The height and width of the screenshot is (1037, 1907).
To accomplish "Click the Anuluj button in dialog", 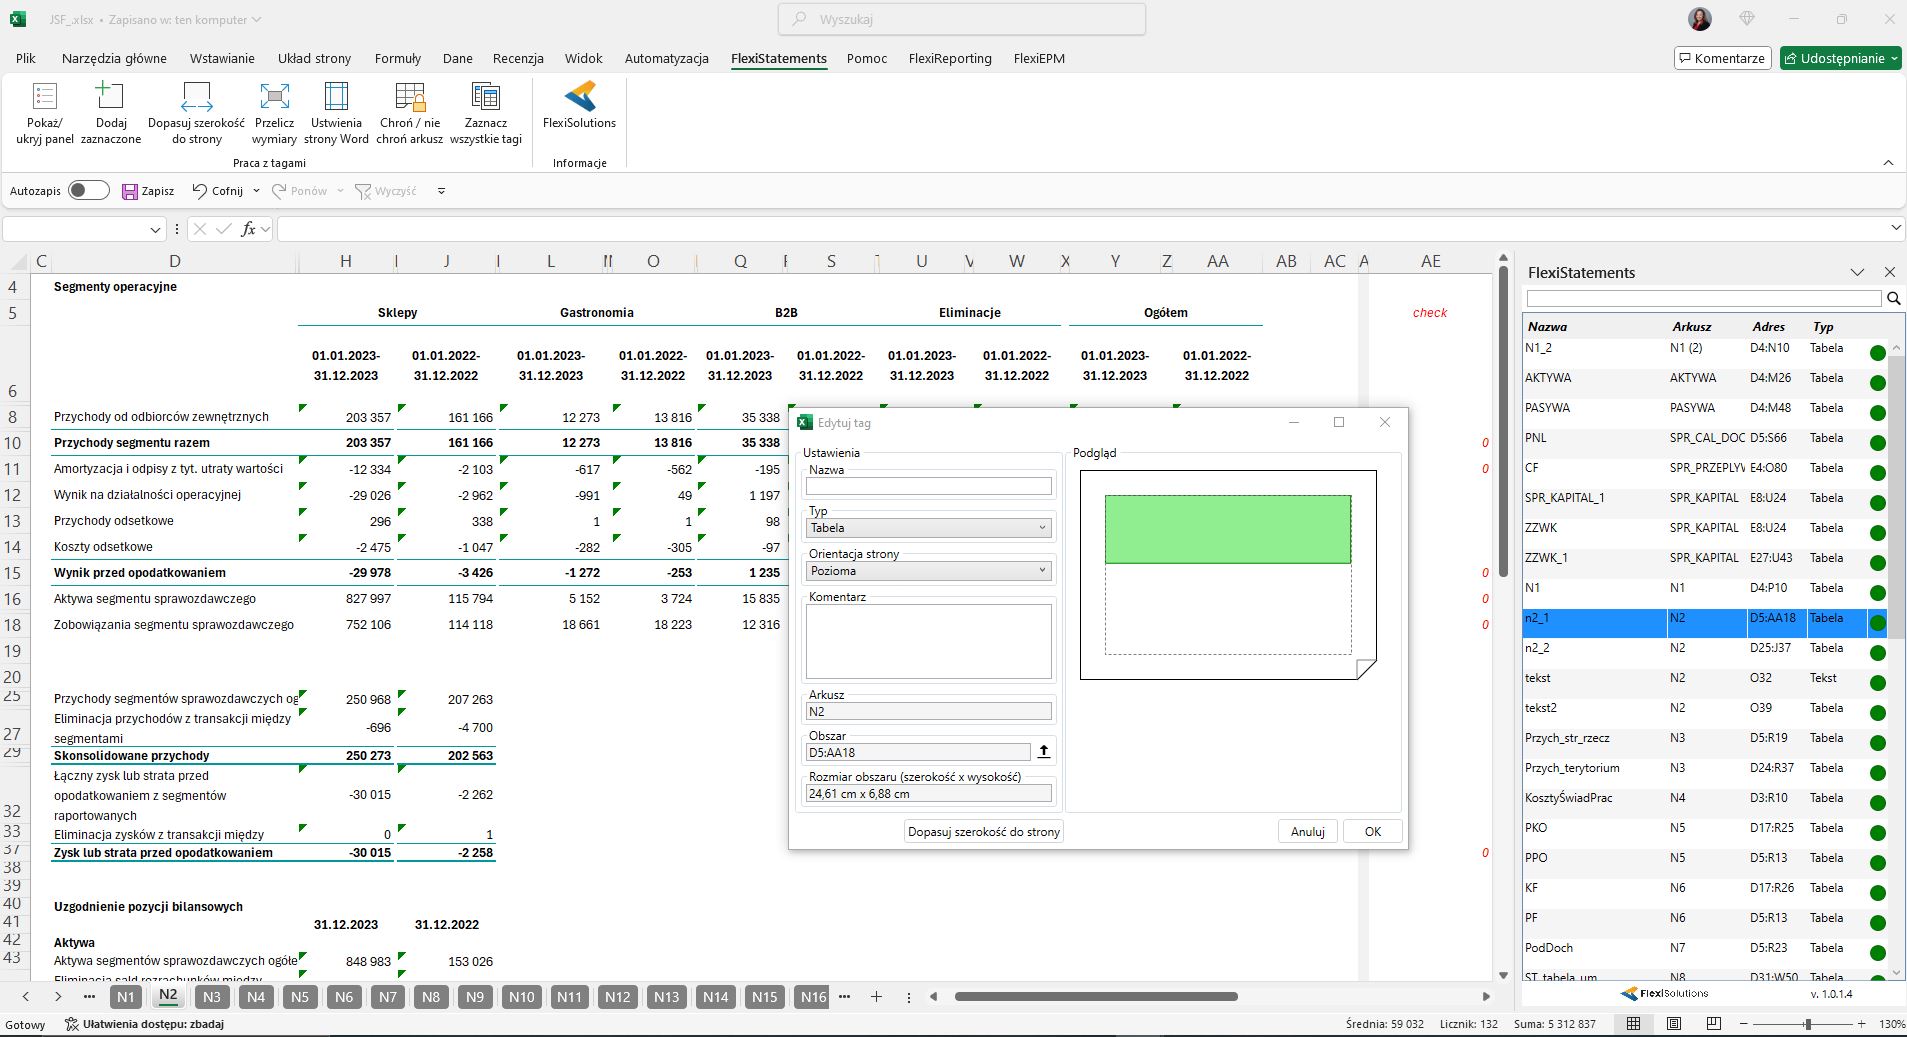I will (1307, 832).
